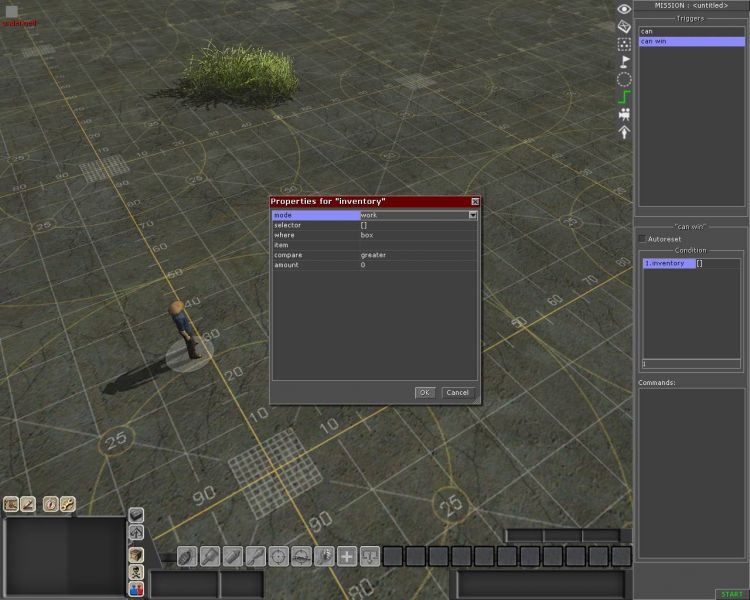Viewport: 750px width, 600px height.
Task: Select the compare property row
Action: pos(375,255)
